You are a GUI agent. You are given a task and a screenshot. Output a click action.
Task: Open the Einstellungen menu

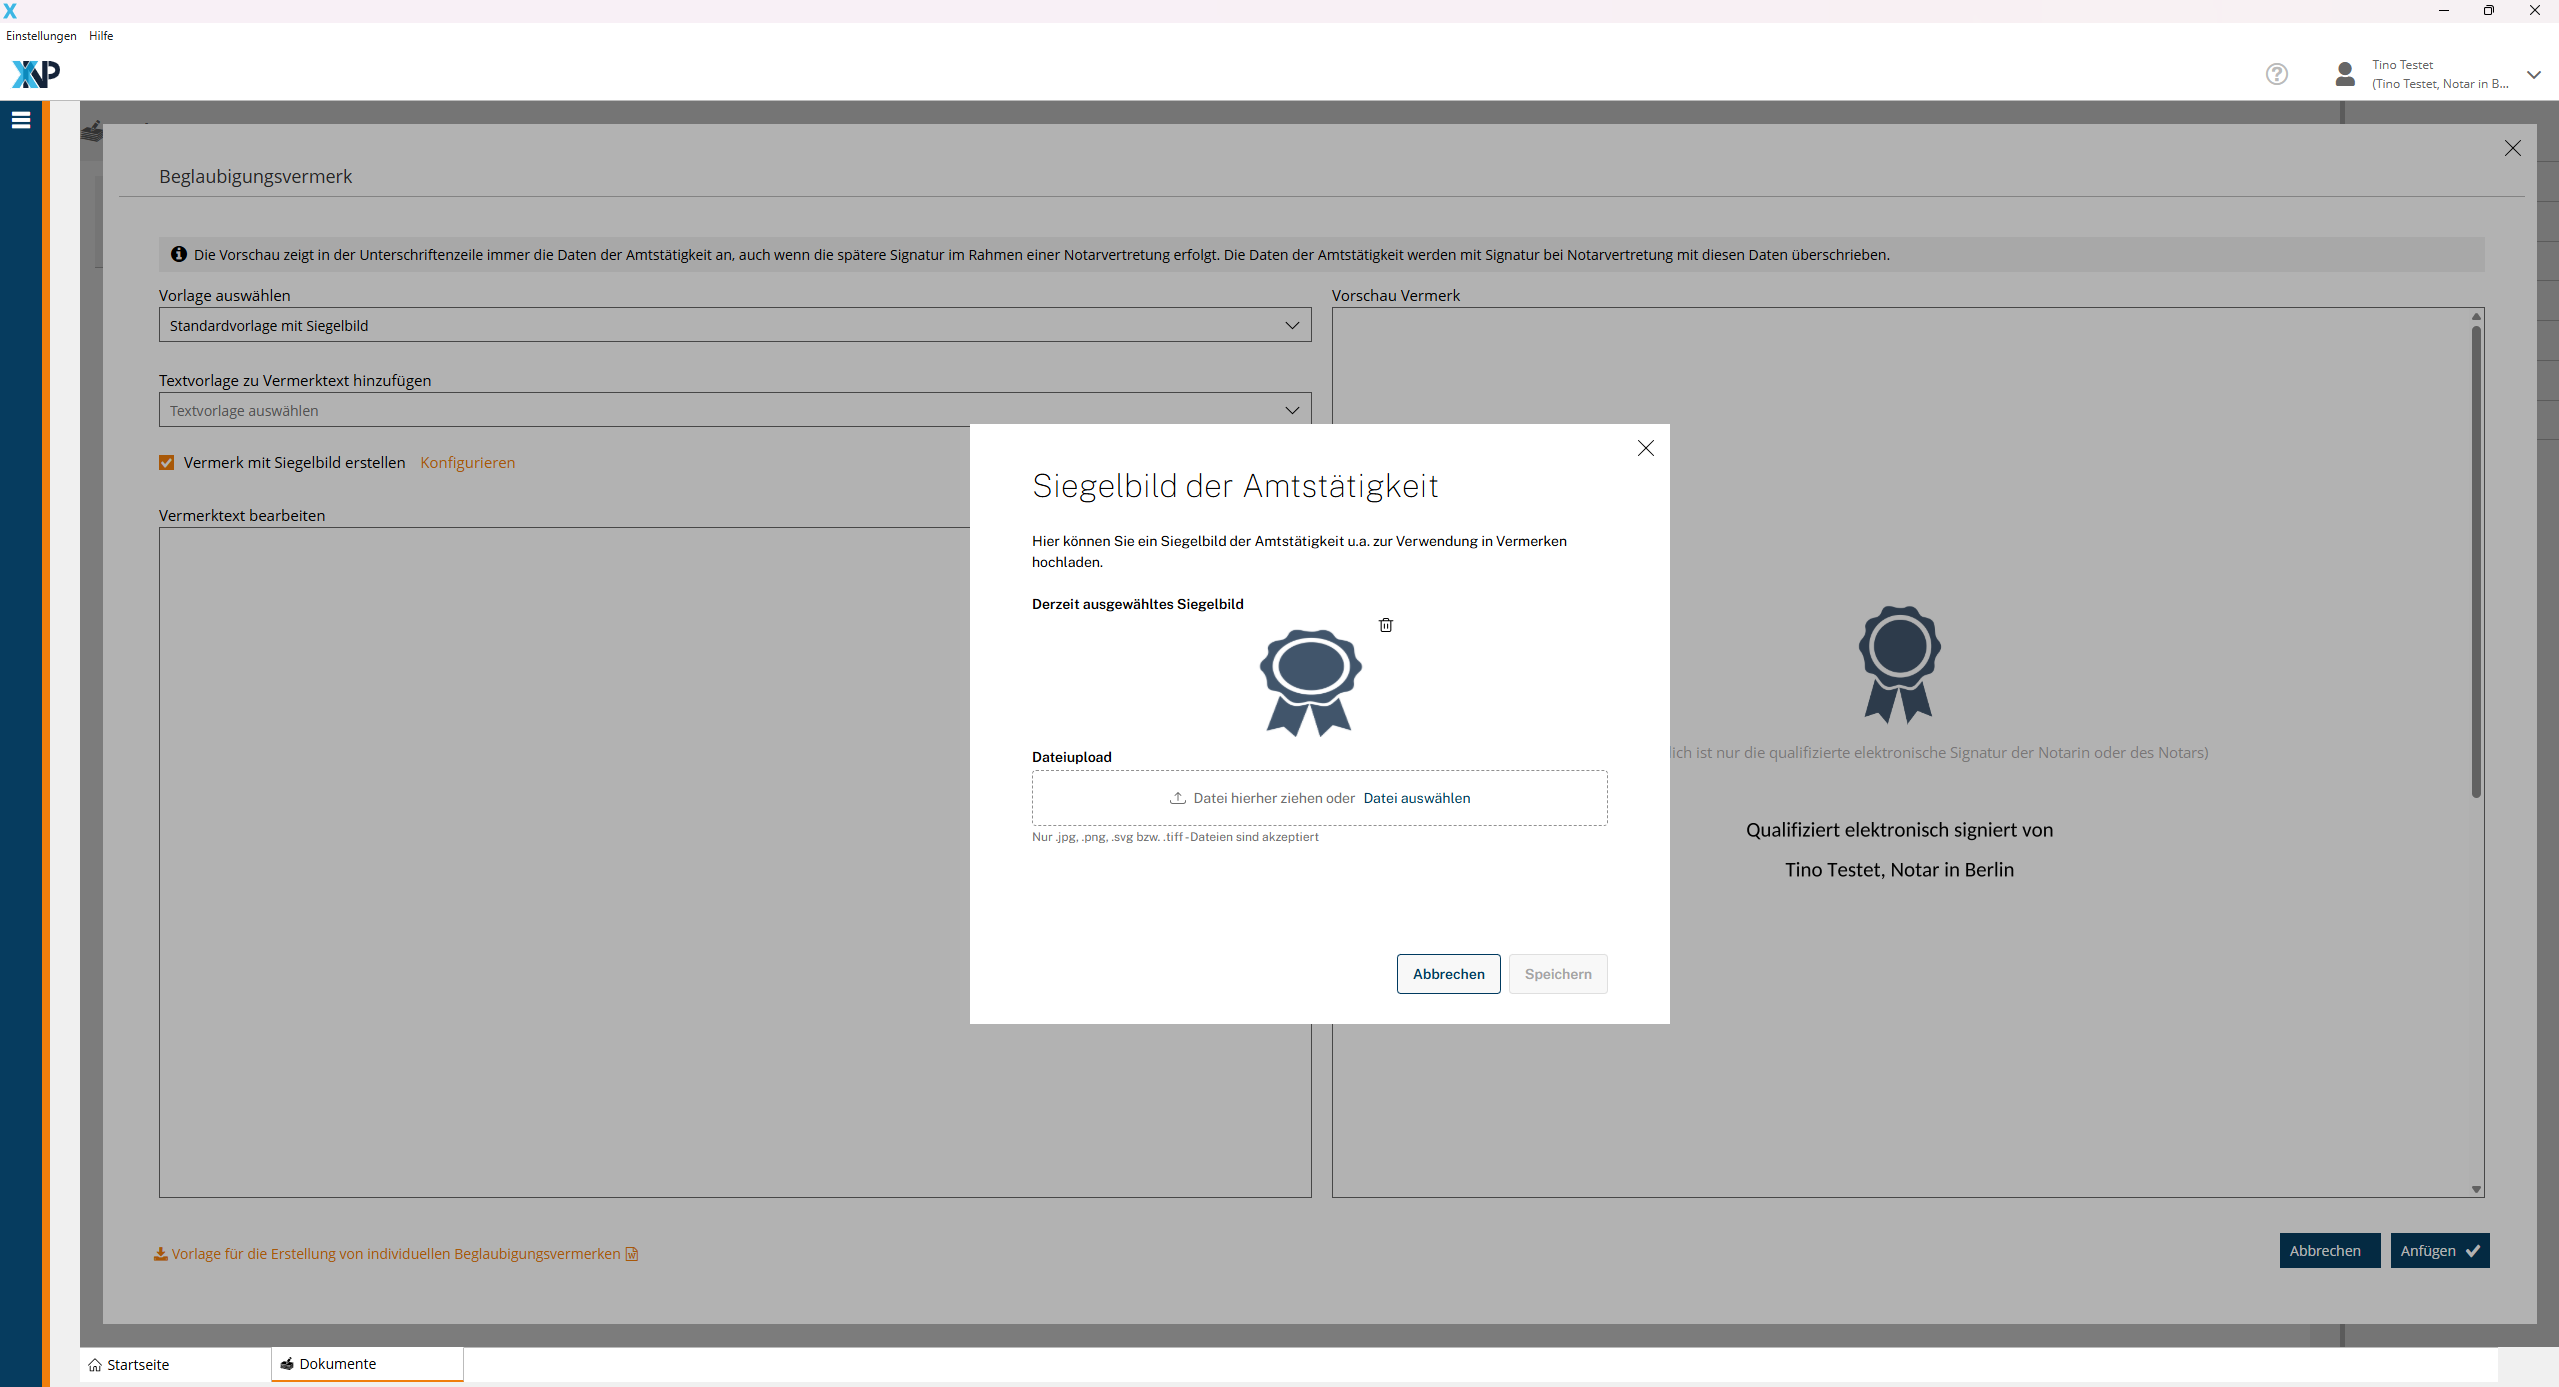(x=41, y=36)
